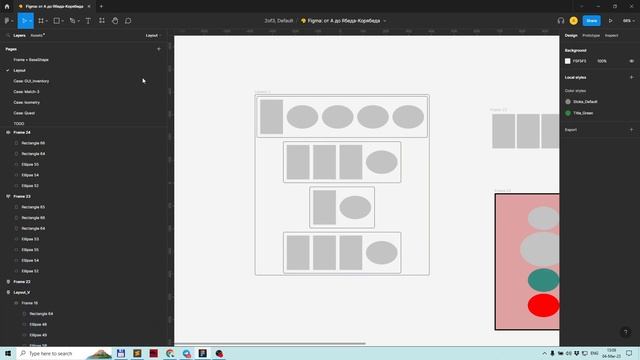Open the Frame + BaseShape page
The image size is (640, 360).
point(31,60)
